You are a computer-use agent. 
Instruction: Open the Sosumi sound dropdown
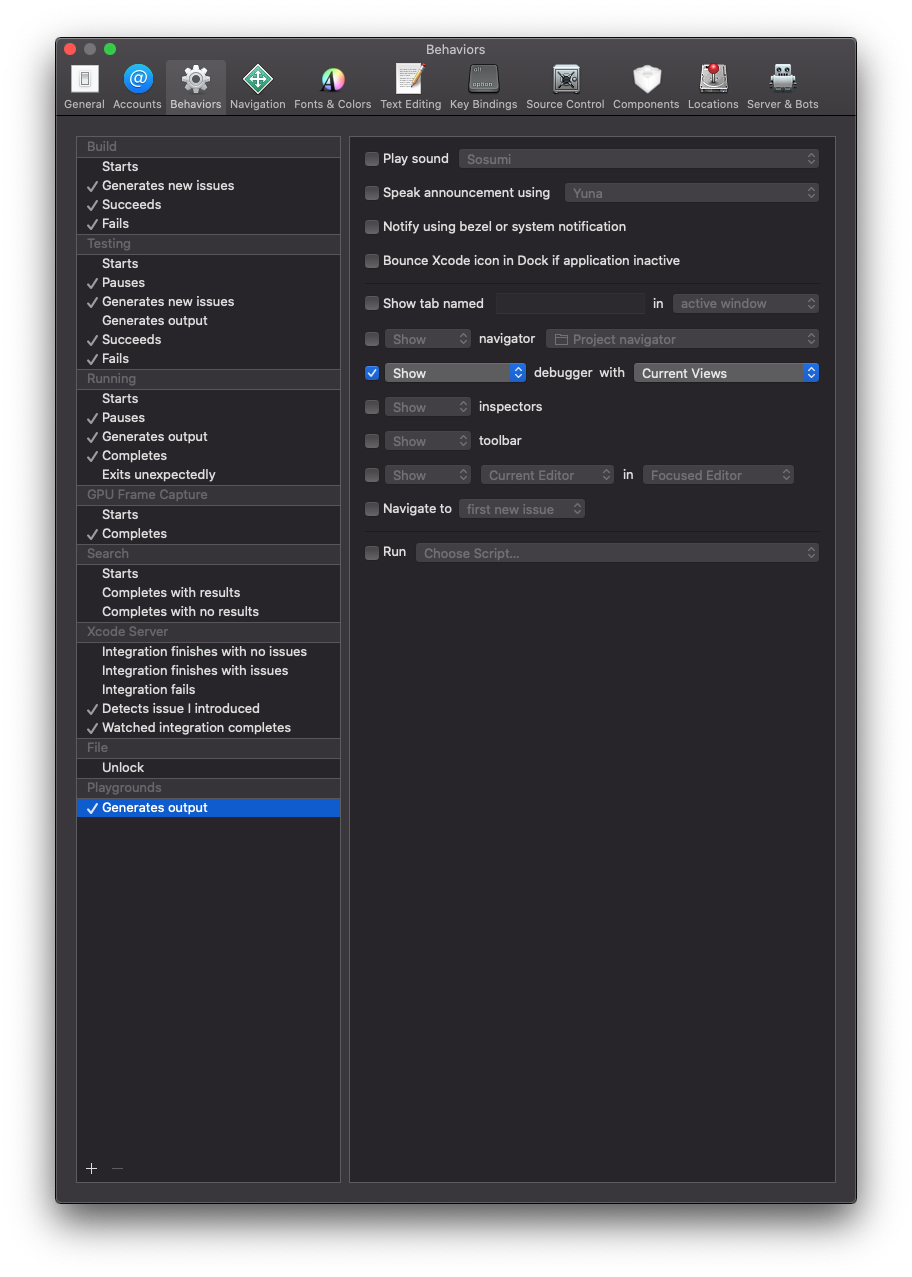click(639, 159)
